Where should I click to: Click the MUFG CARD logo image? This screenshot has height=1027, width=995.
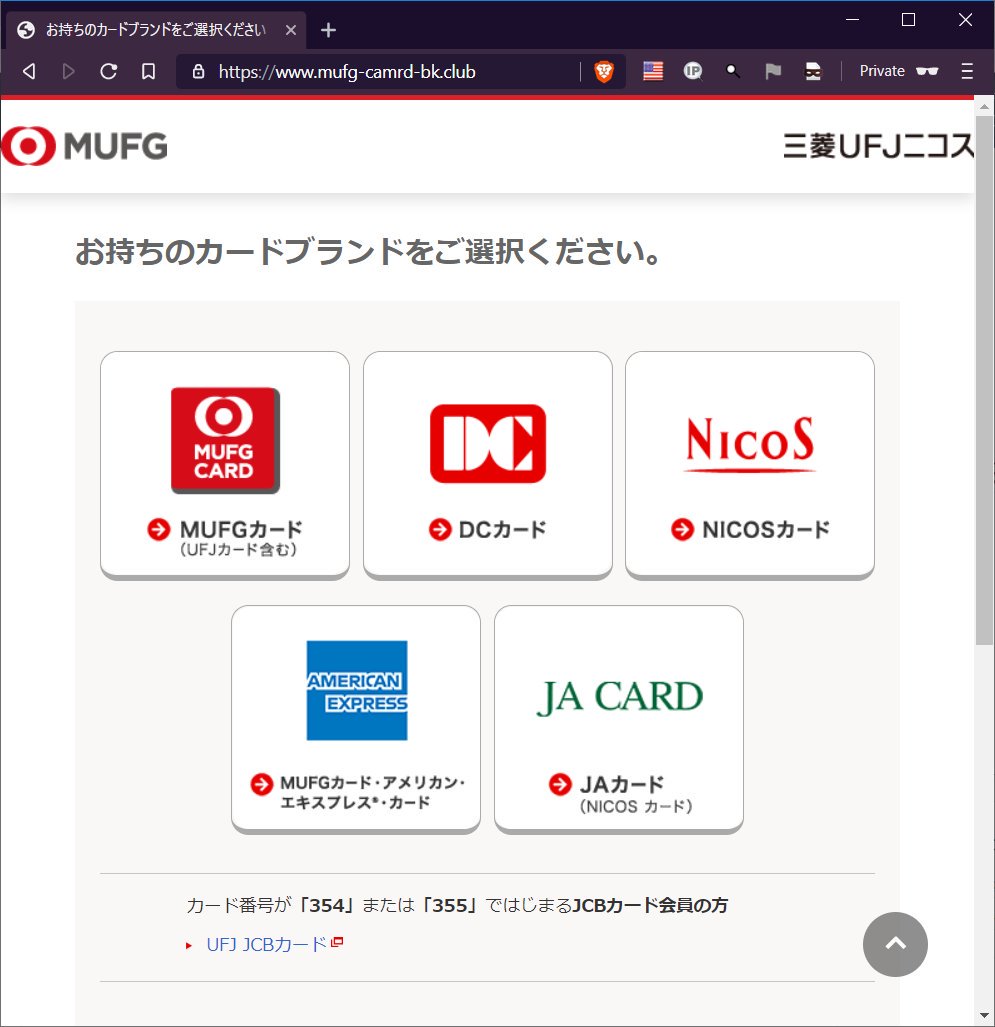pyautogui.click(x=225, y=440)
